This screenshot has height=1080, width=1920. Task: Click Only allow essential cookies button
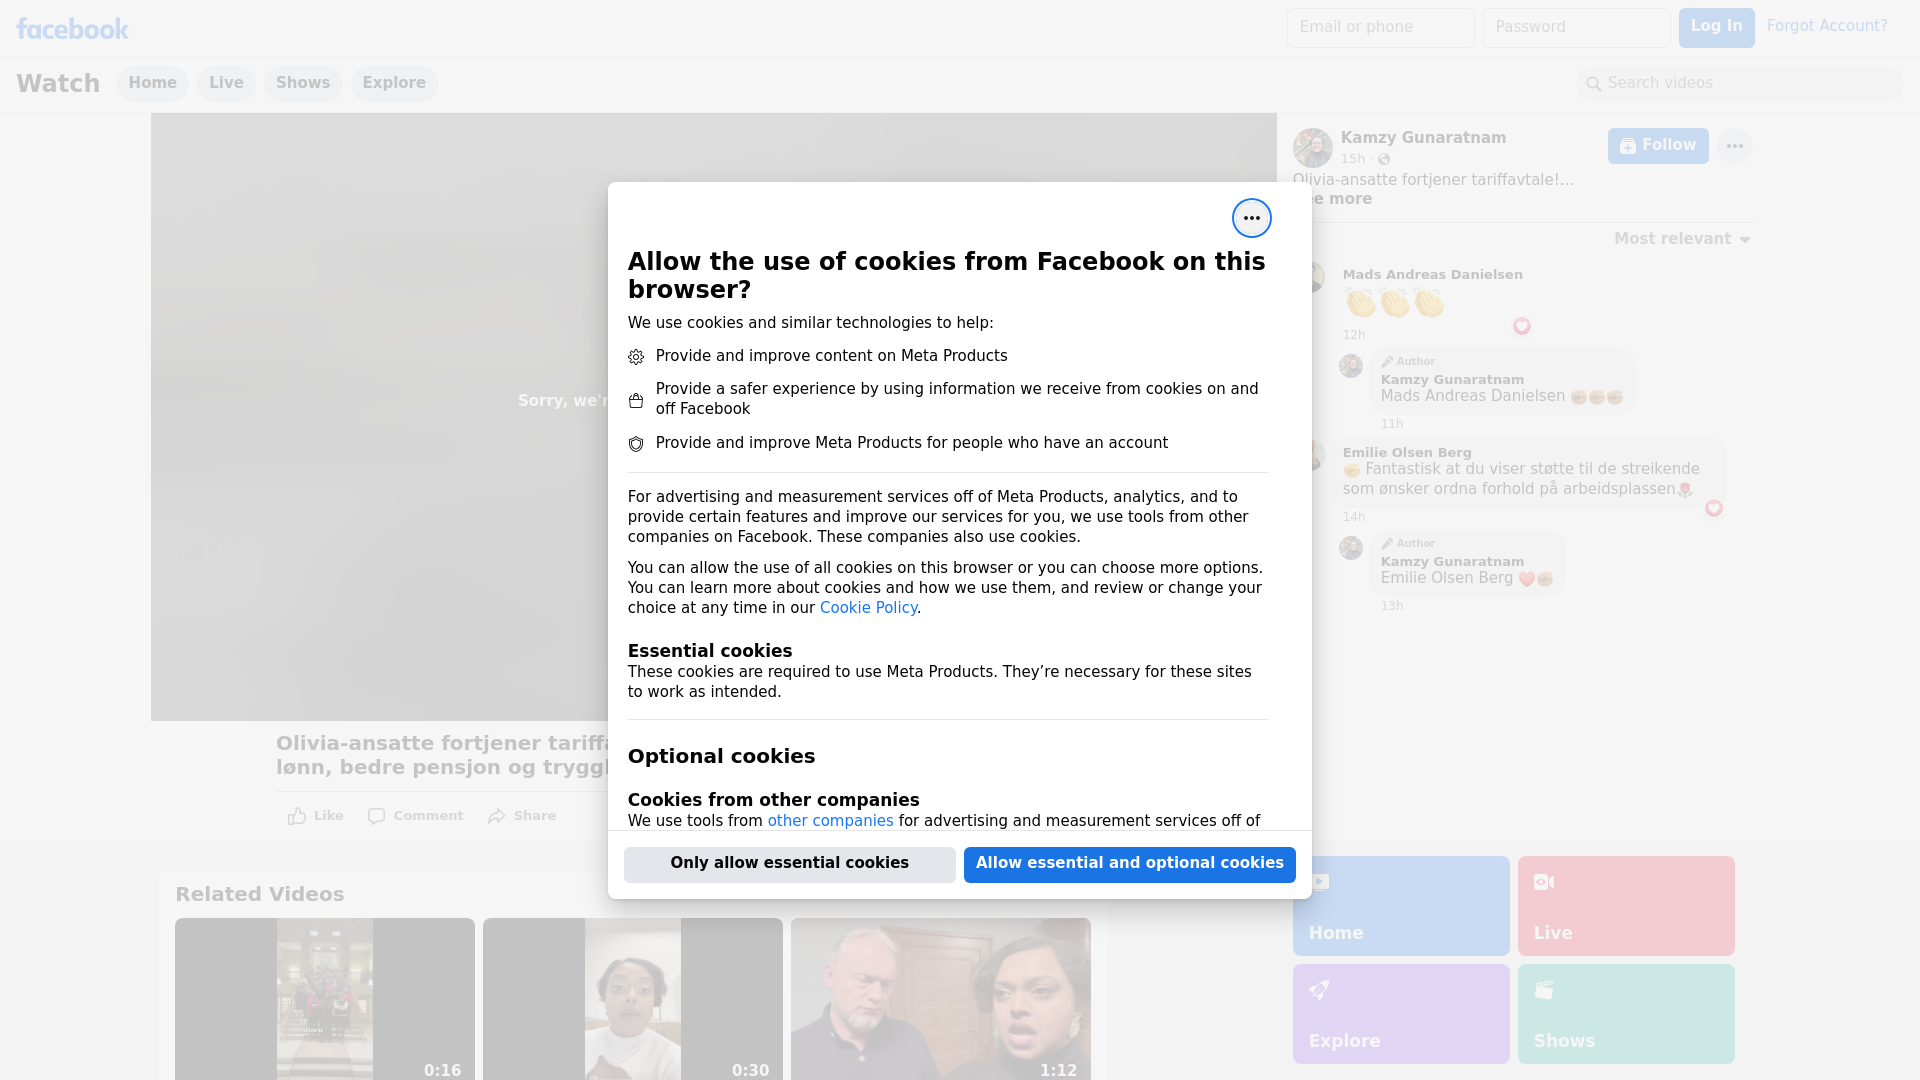[790, 865]
